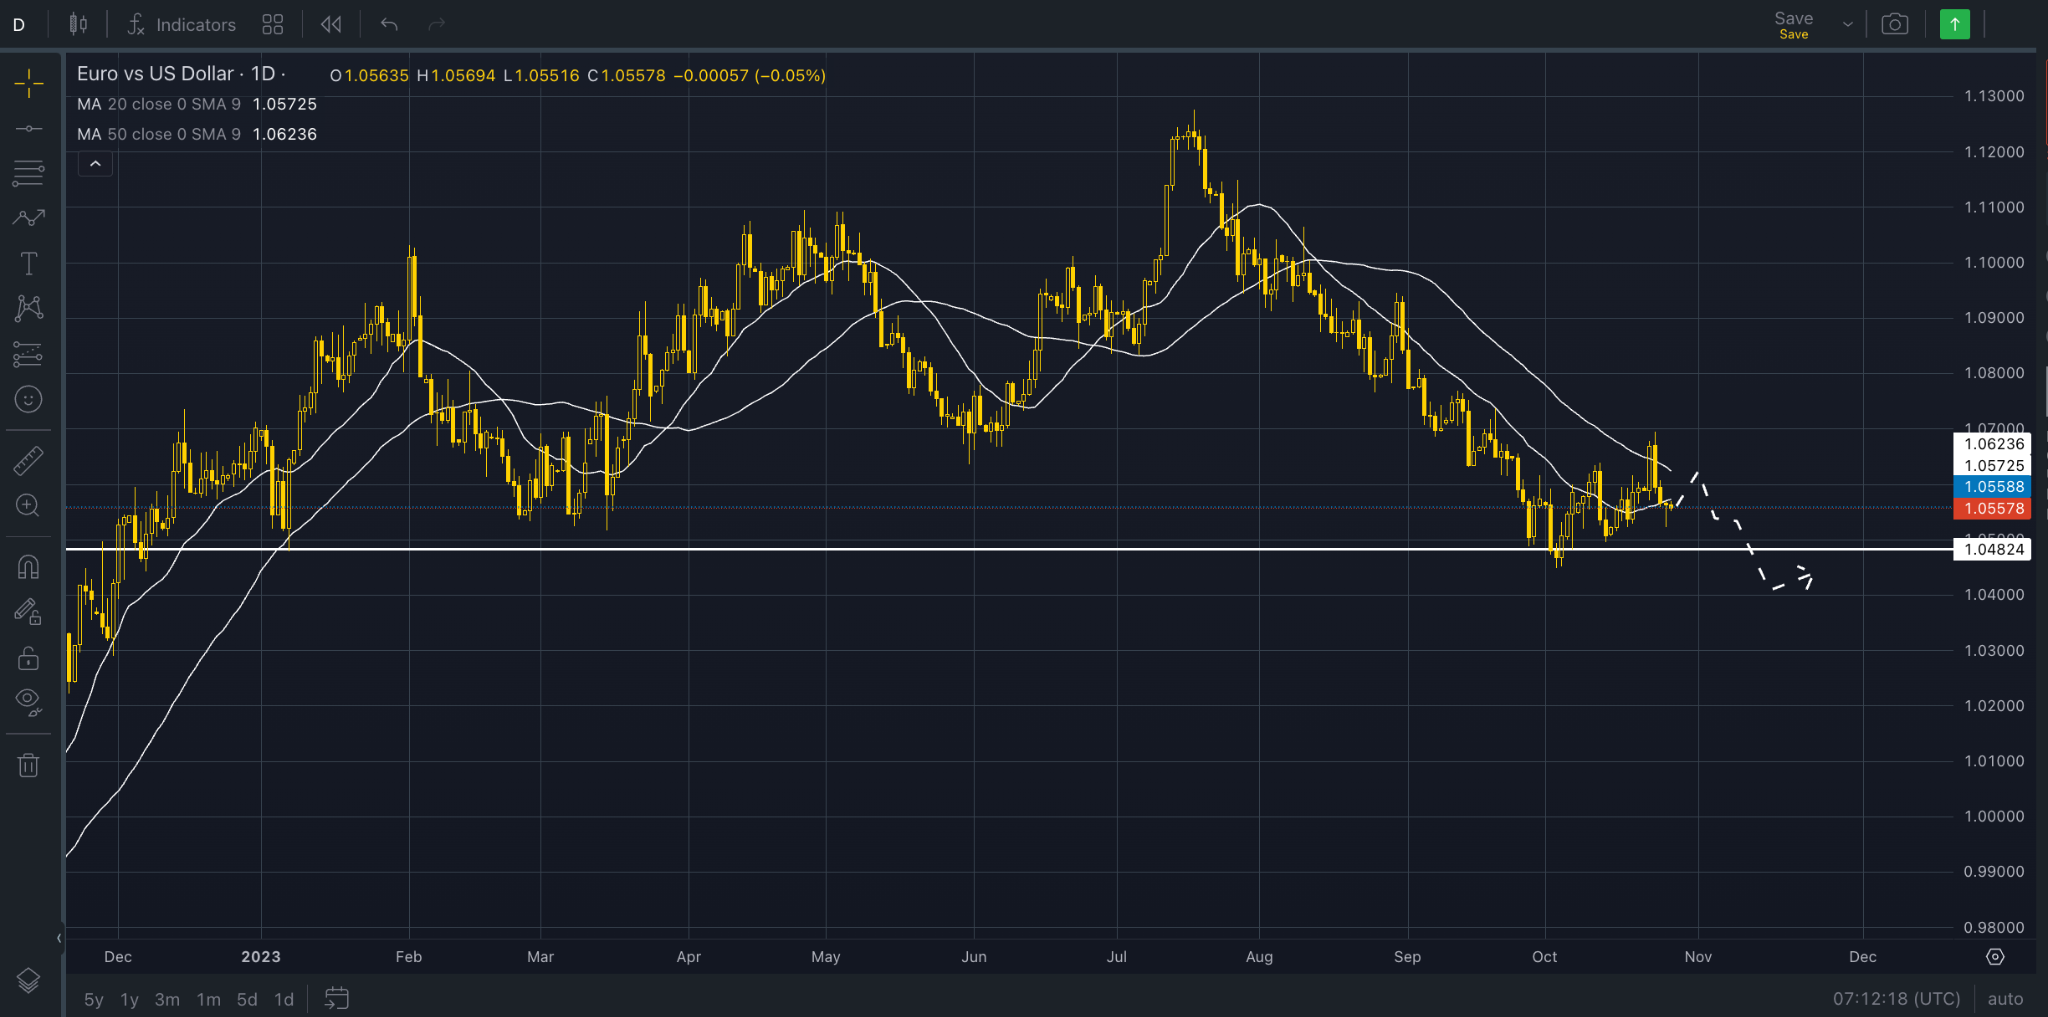Click the red 1.05578 price label
Image resolution: width=2048 pixels, height=1017 pixels.
click(1992, 508)
